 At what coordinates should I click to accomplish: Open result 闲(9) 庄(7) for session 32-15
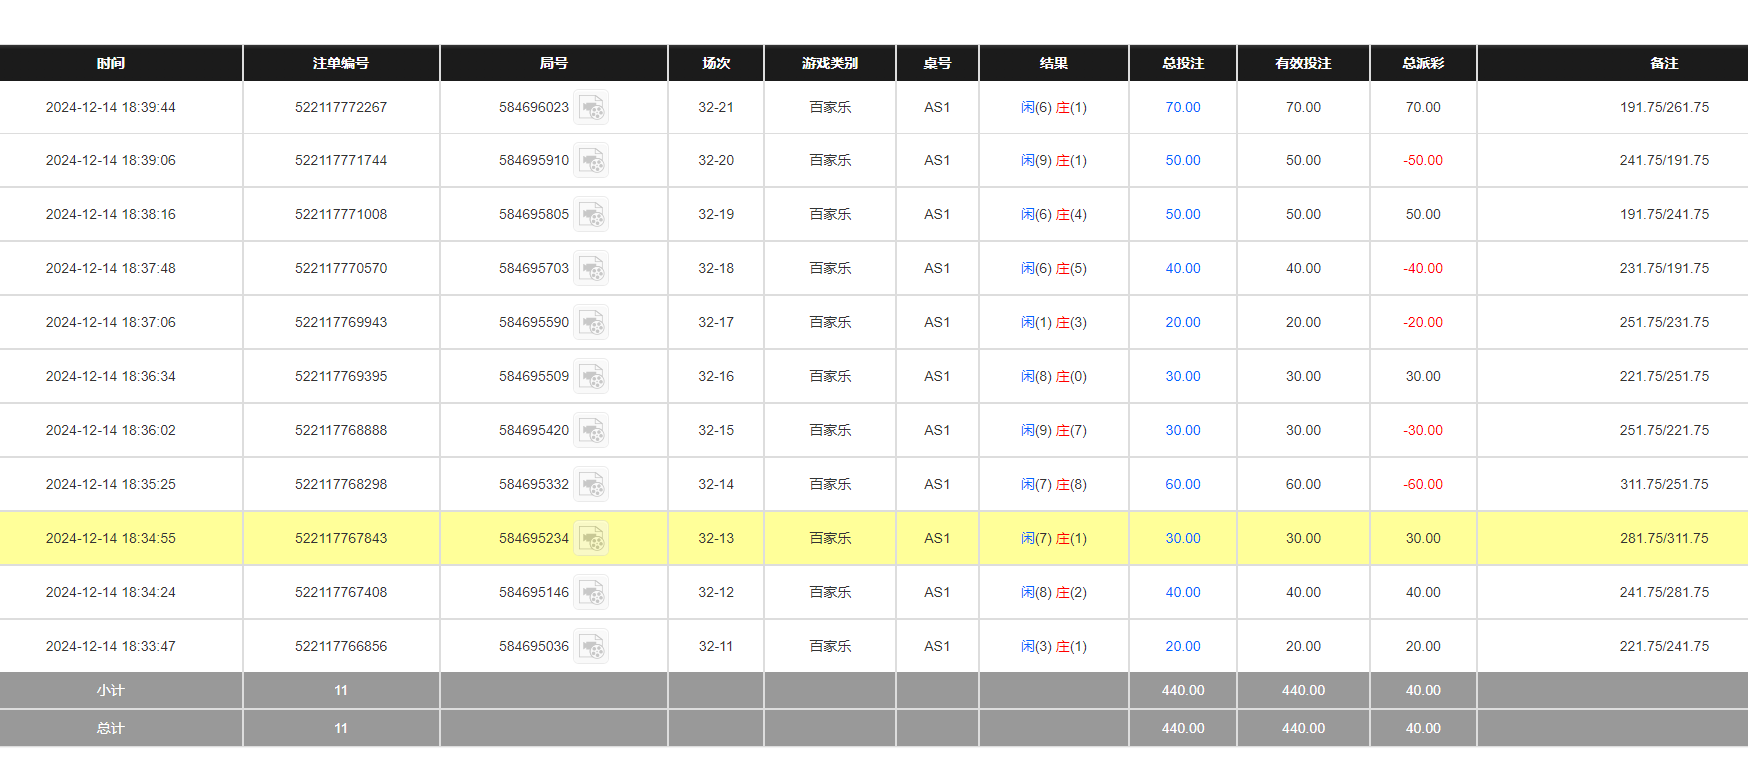(1053, 430)
